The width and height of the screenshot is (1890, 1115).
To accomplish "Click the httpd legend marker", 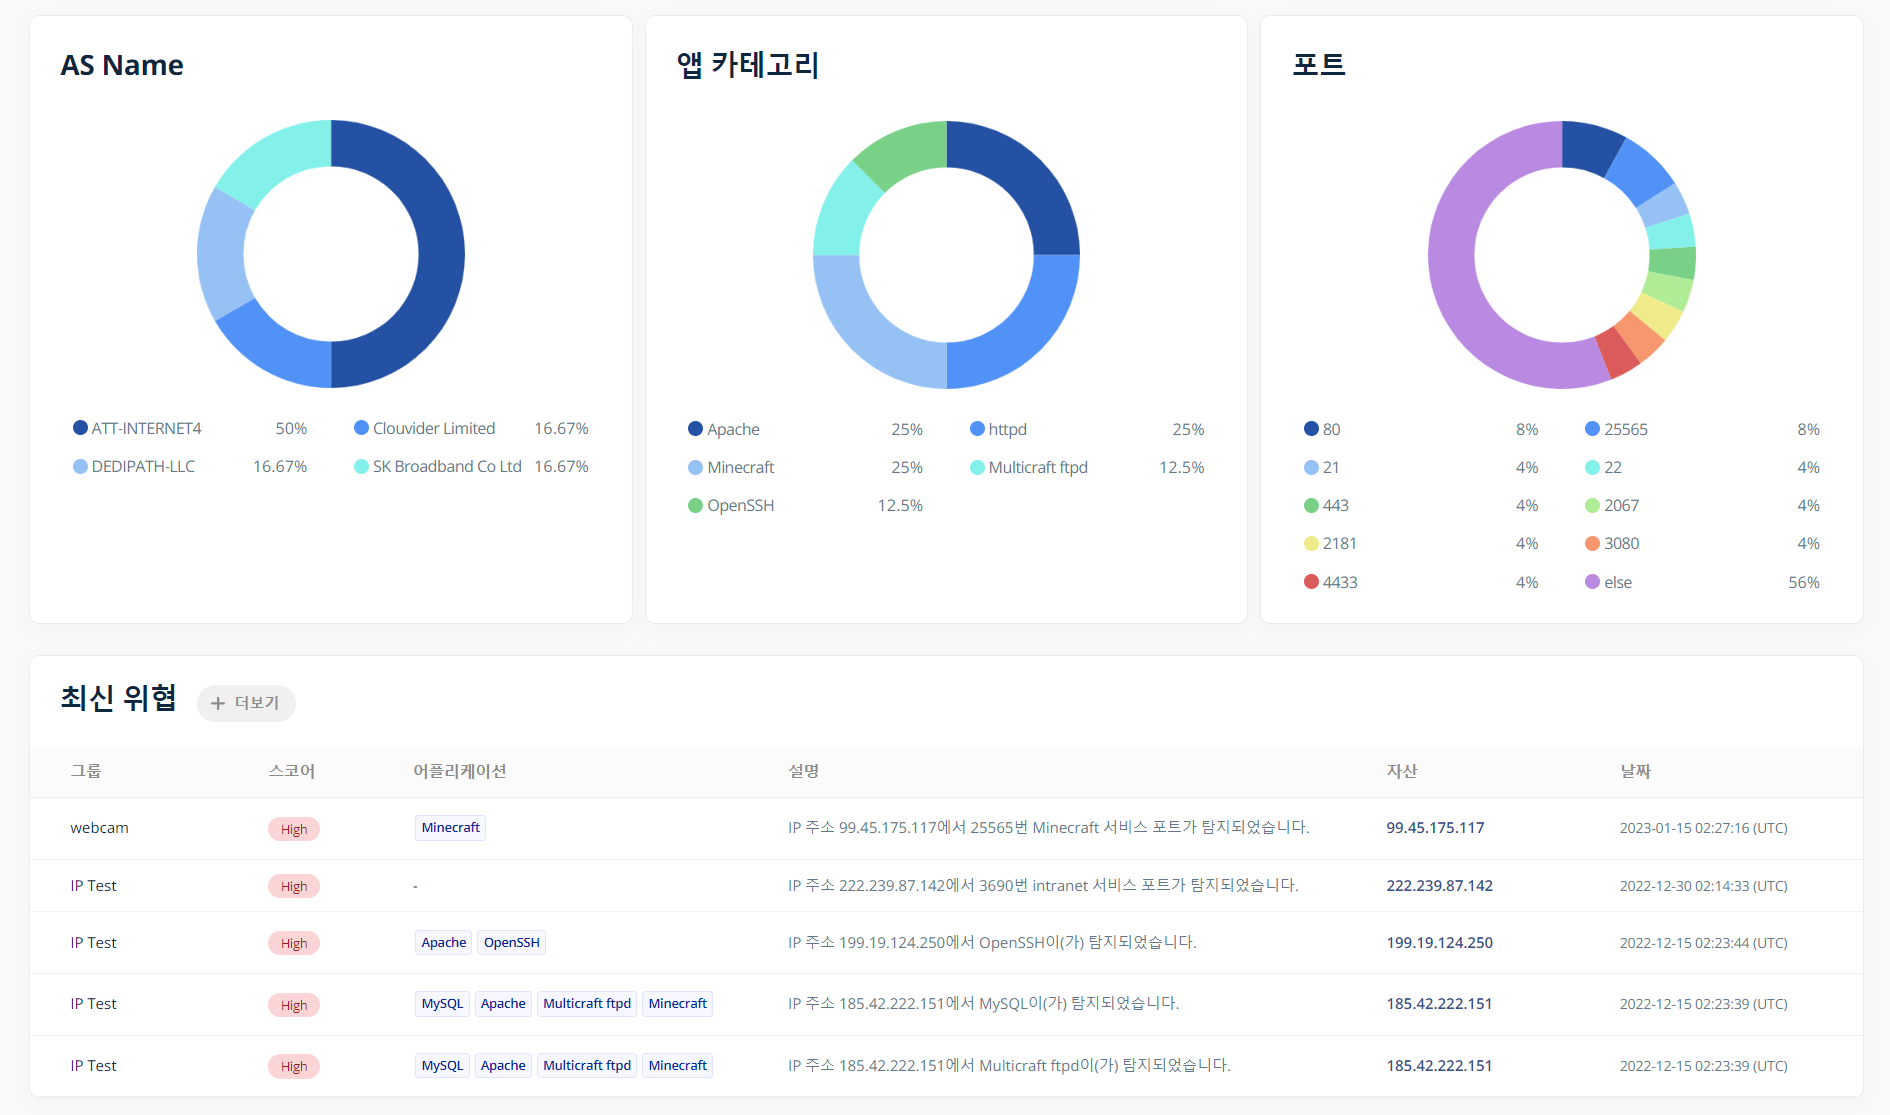I will click(x=977, y=429).
